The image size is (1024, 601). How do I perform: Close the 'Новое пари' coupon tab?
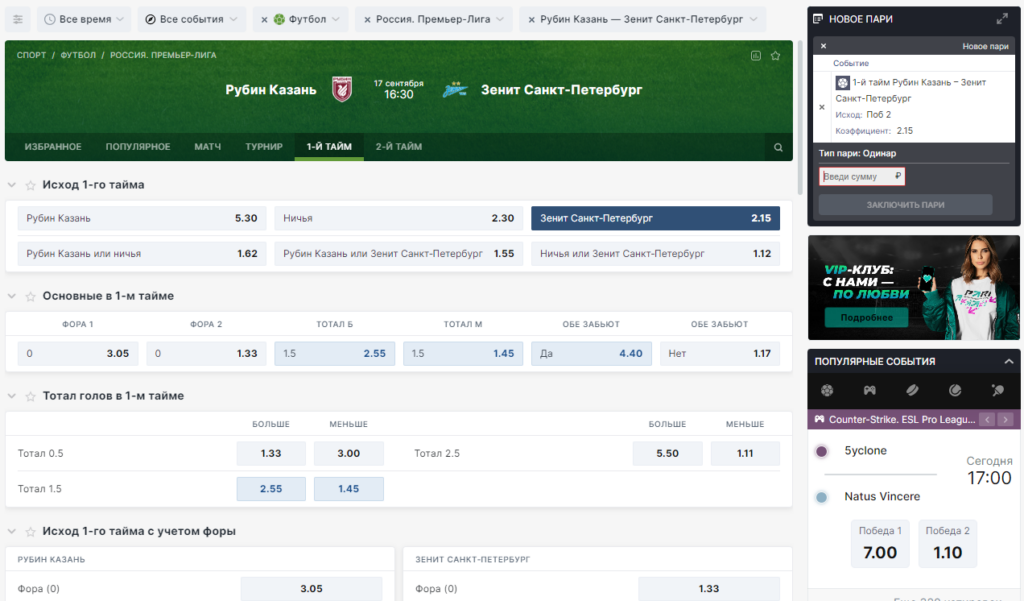[824, 46]
